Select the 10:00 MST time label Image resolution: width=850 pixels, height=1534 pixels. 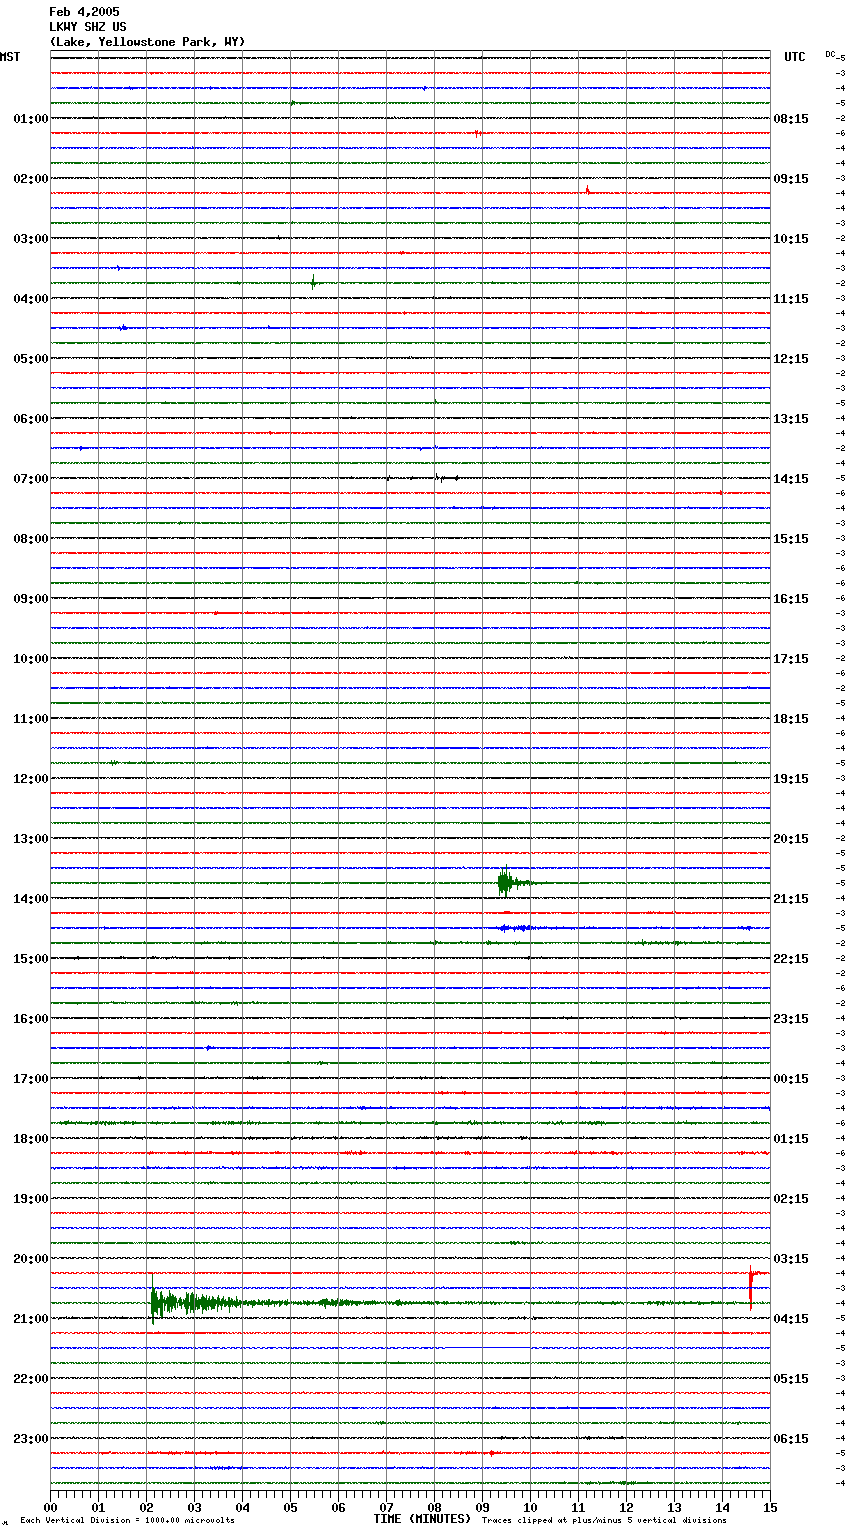pos(30,659)
